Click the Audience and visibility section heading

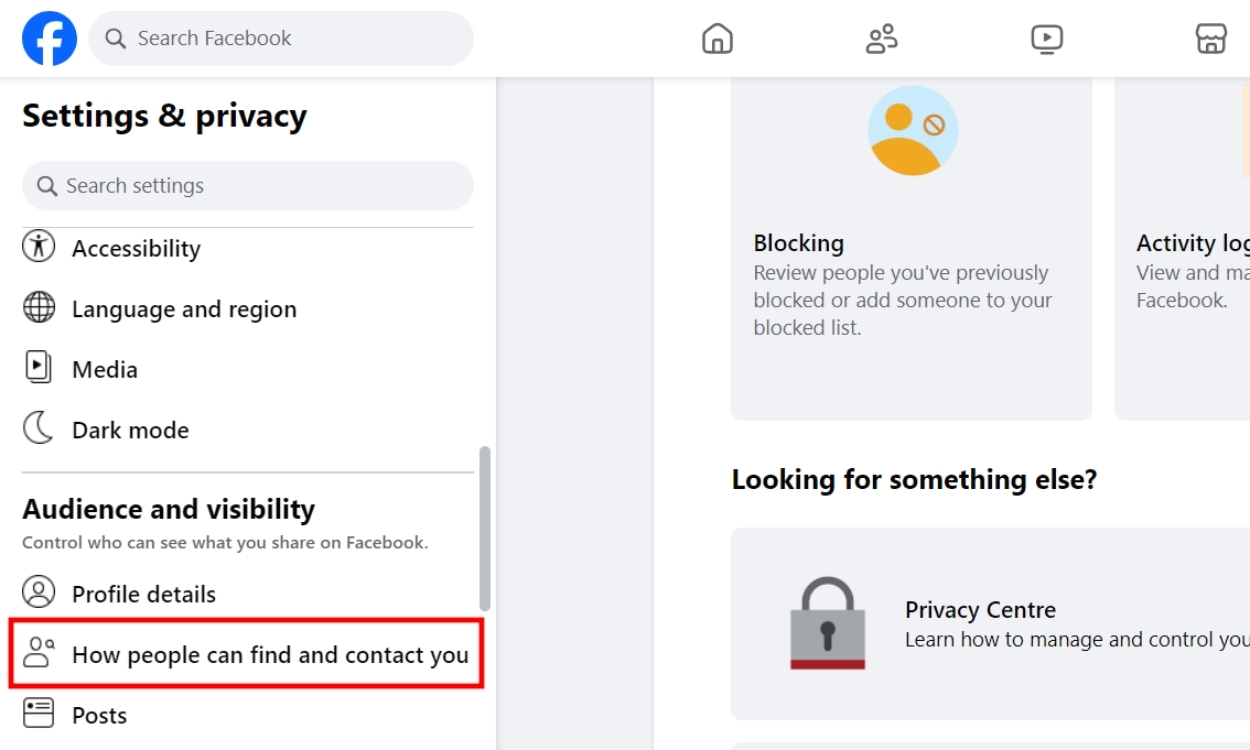tap(167, 509)
